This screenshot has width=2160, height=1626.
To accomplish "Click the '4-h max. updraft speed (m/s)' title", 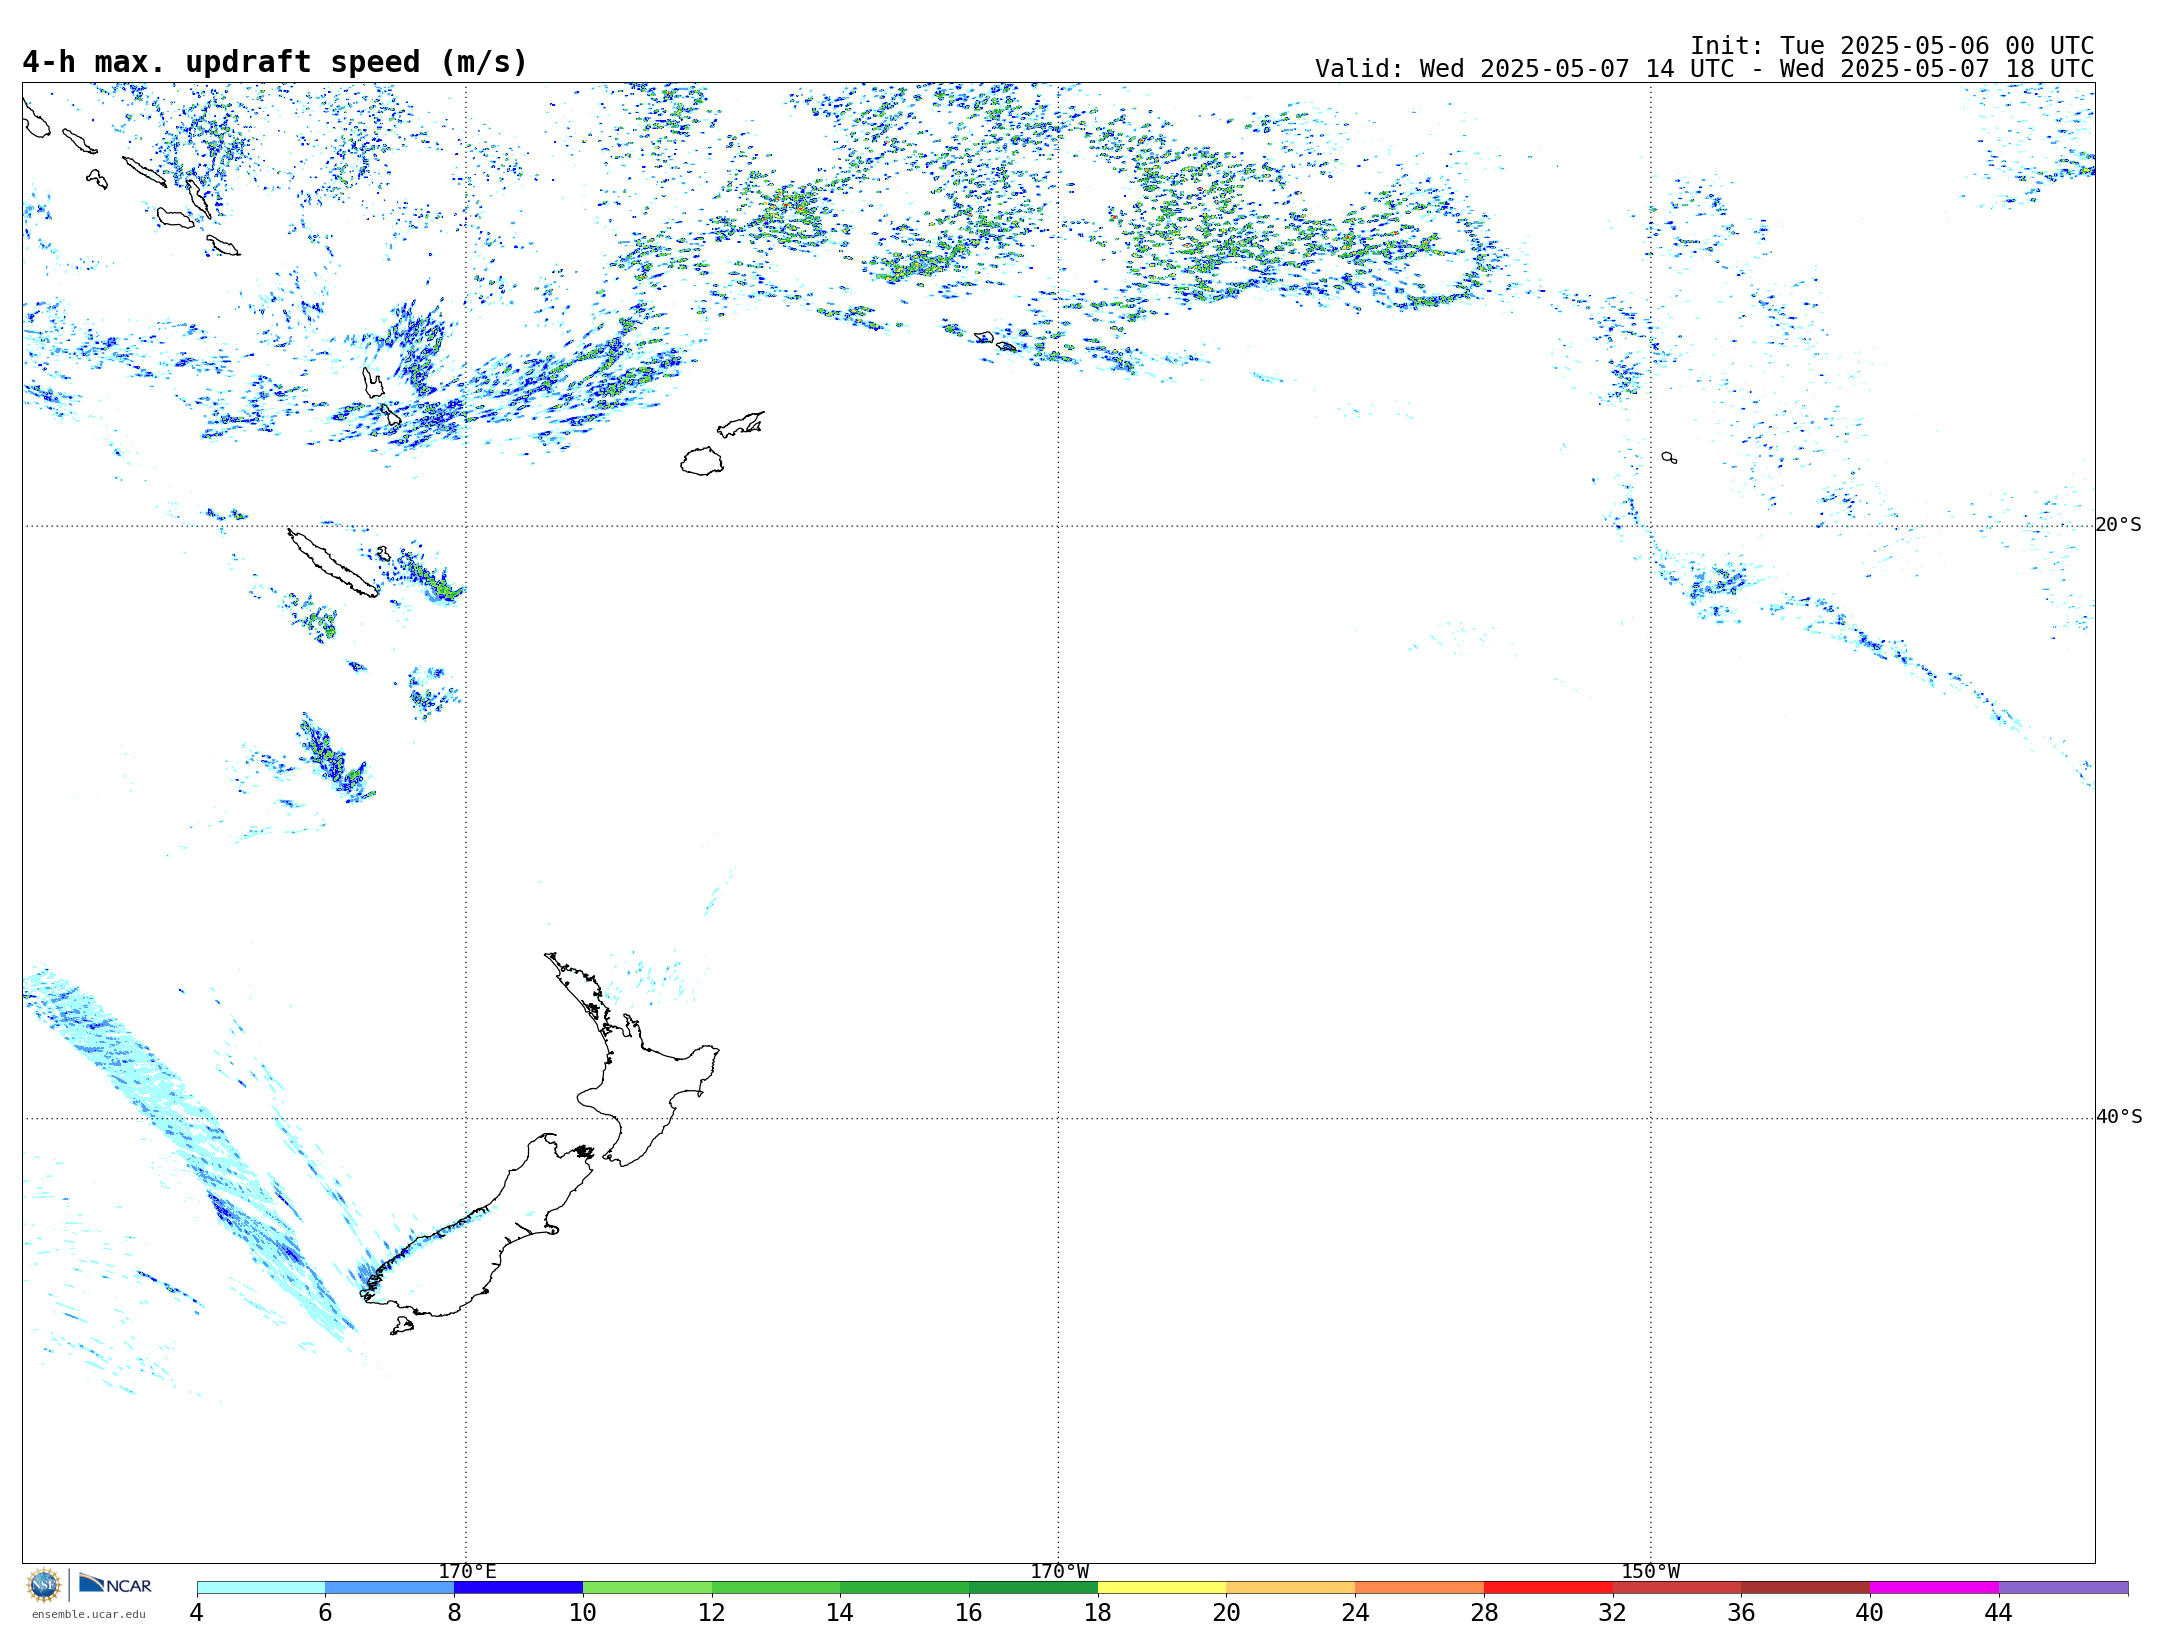I will [275, 63].
